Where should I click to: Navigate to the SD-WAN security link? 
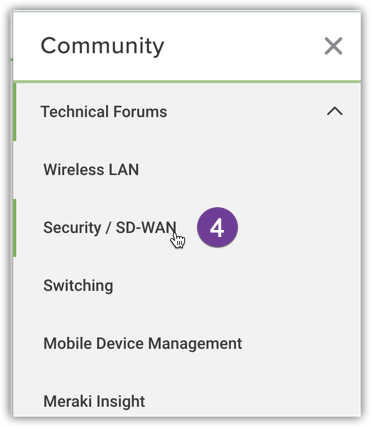click(x=110, y=228)
